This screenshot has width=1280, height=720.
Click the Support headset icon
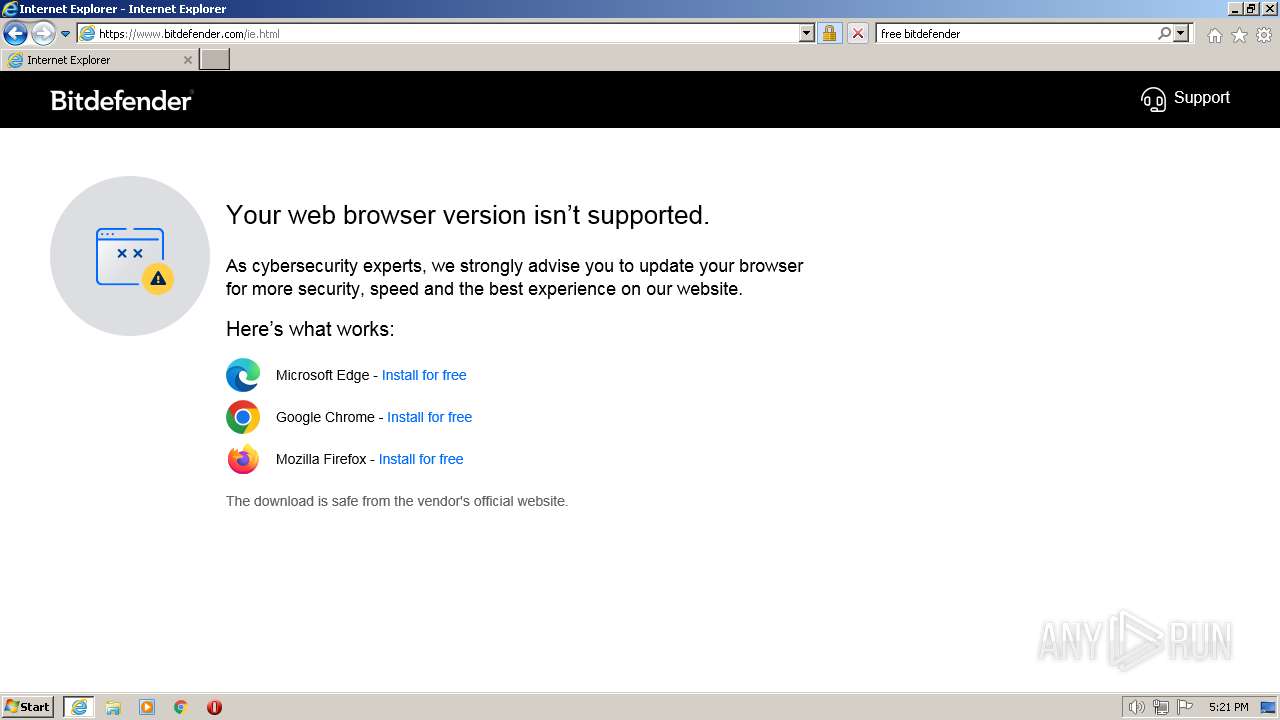[x=1153, y=99]
